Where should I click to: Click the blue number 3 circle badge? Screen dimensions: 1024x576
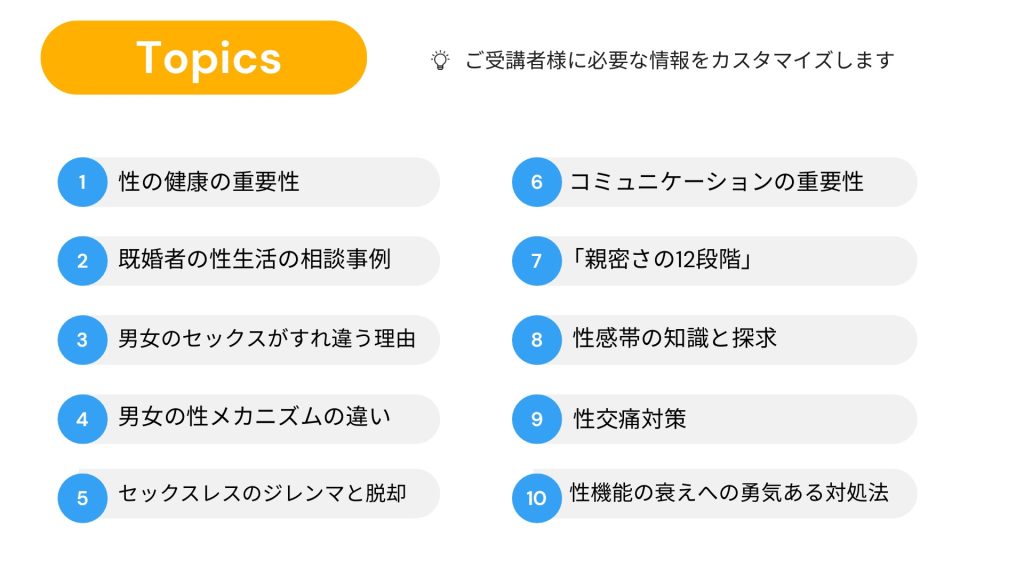click(82, 340)
